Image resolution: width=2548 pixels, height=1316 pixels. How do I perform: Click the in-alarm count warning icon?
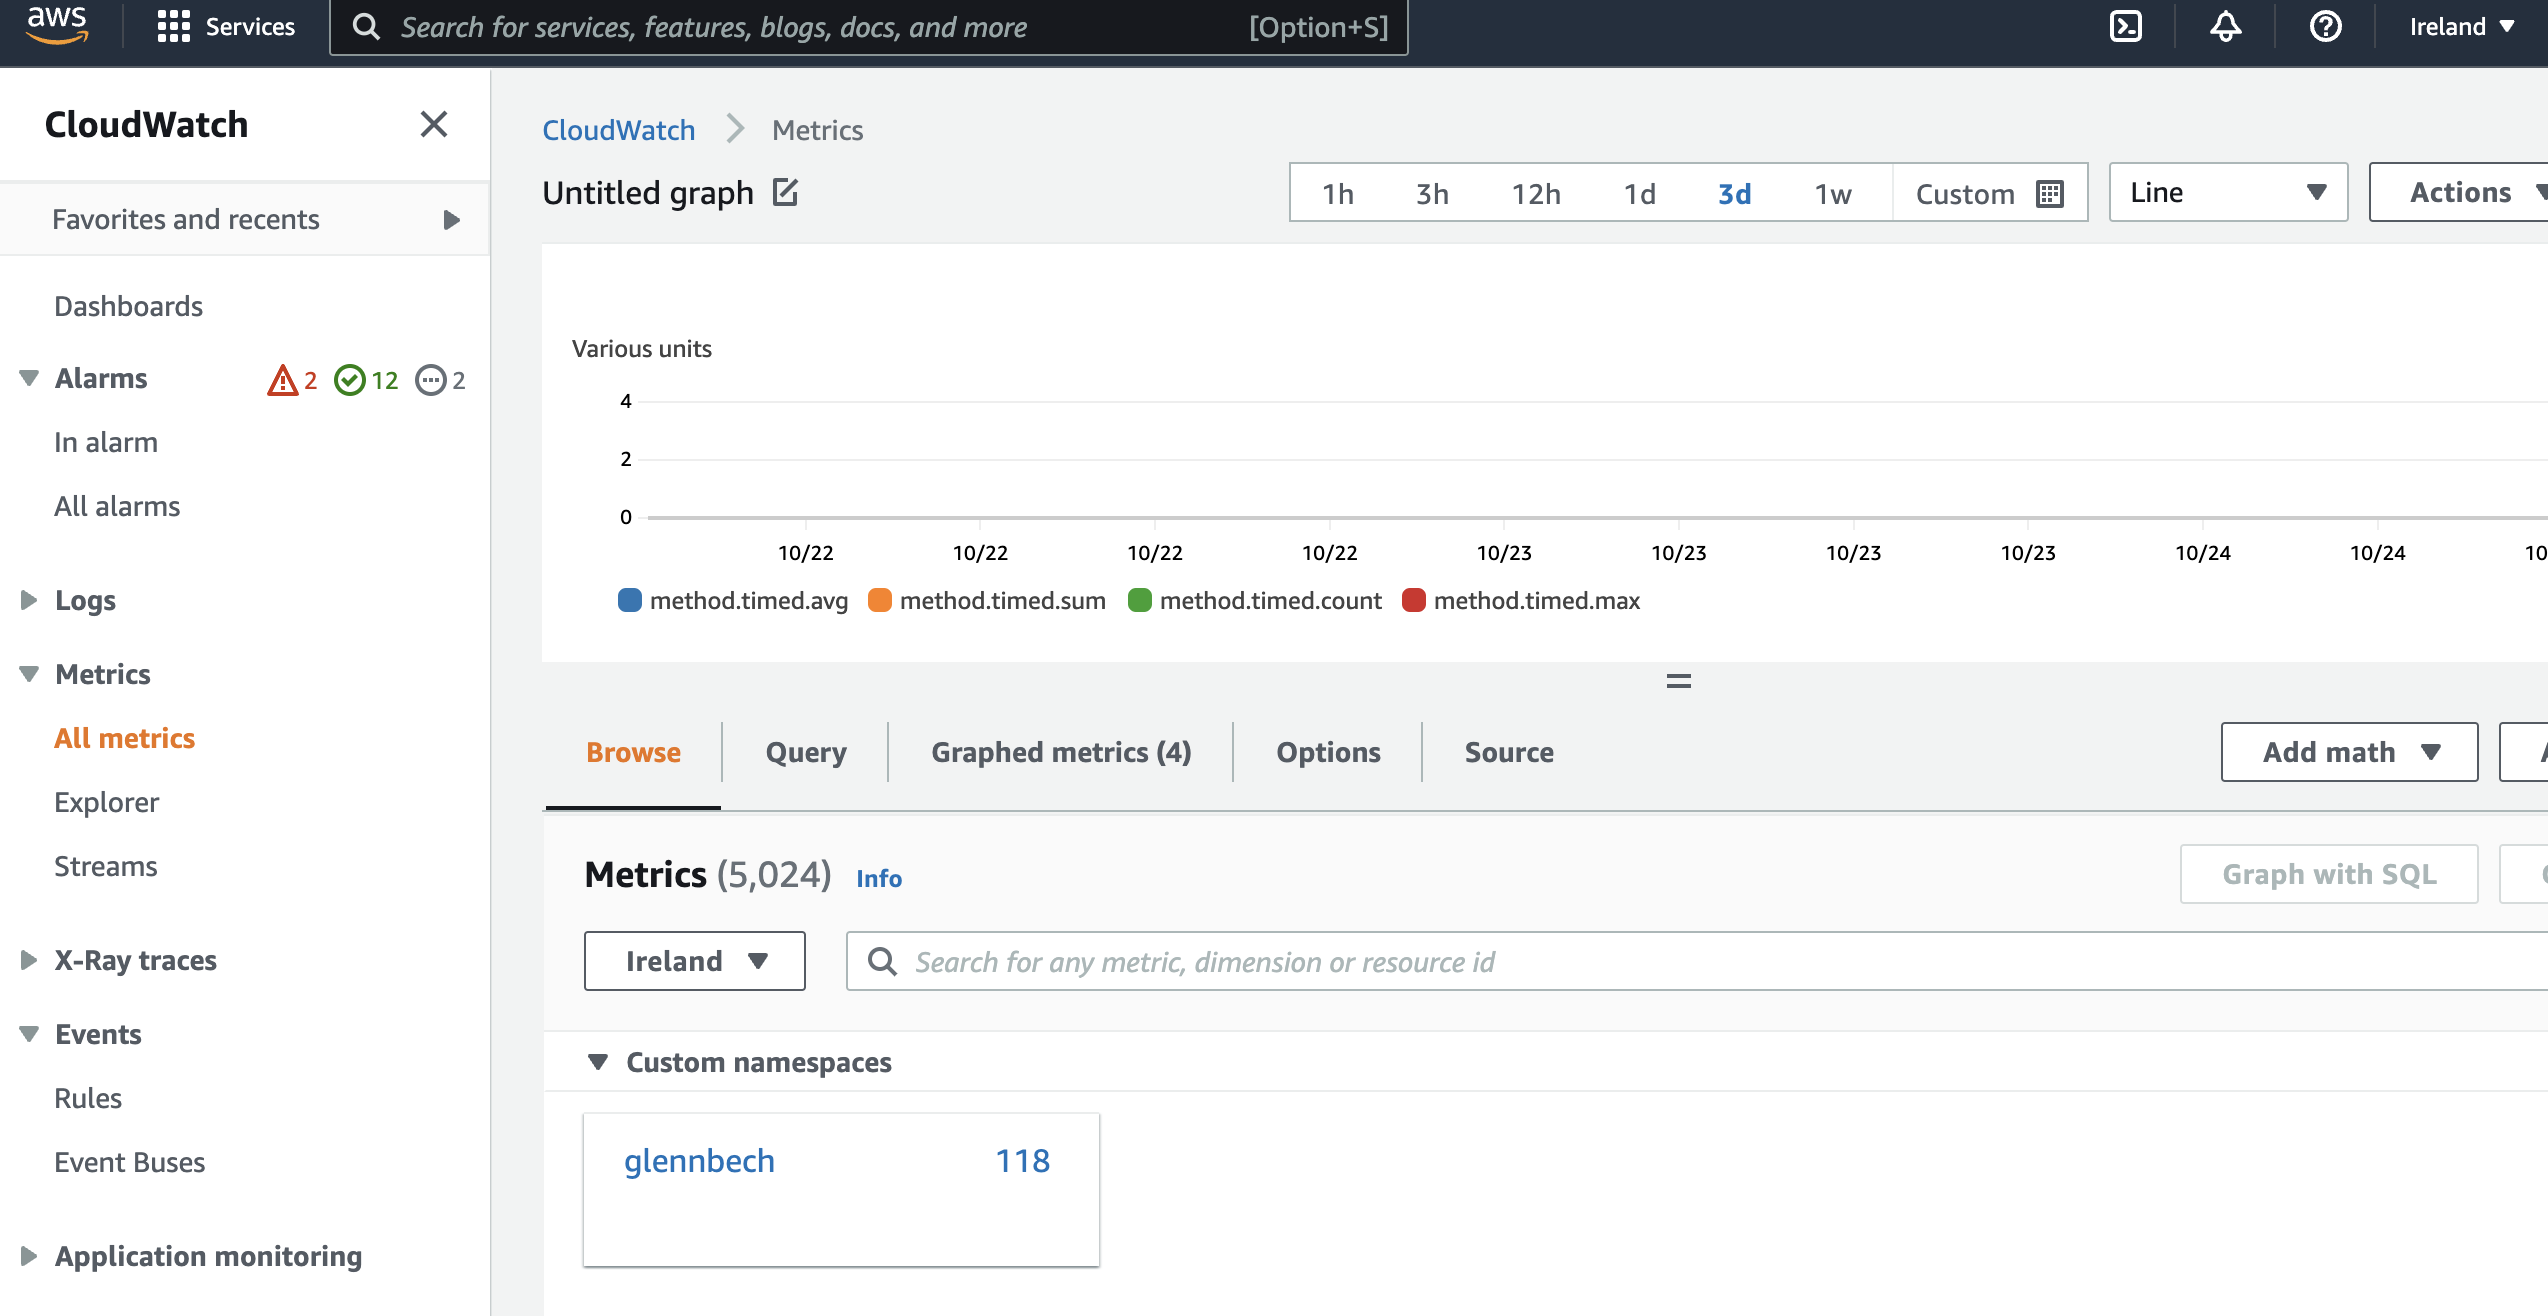(x=283, y=380)
